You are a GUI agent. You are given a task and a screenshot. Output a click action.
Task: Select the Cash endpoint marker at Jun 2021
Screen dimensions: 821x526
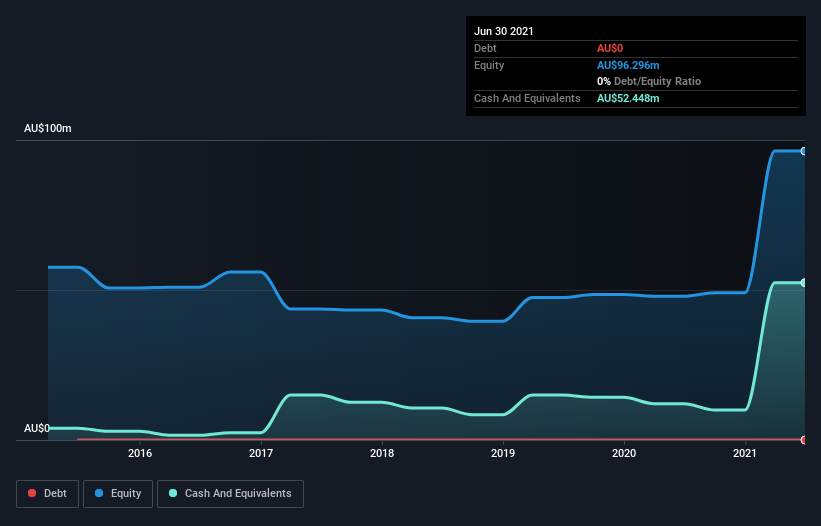tap(803, 283)
